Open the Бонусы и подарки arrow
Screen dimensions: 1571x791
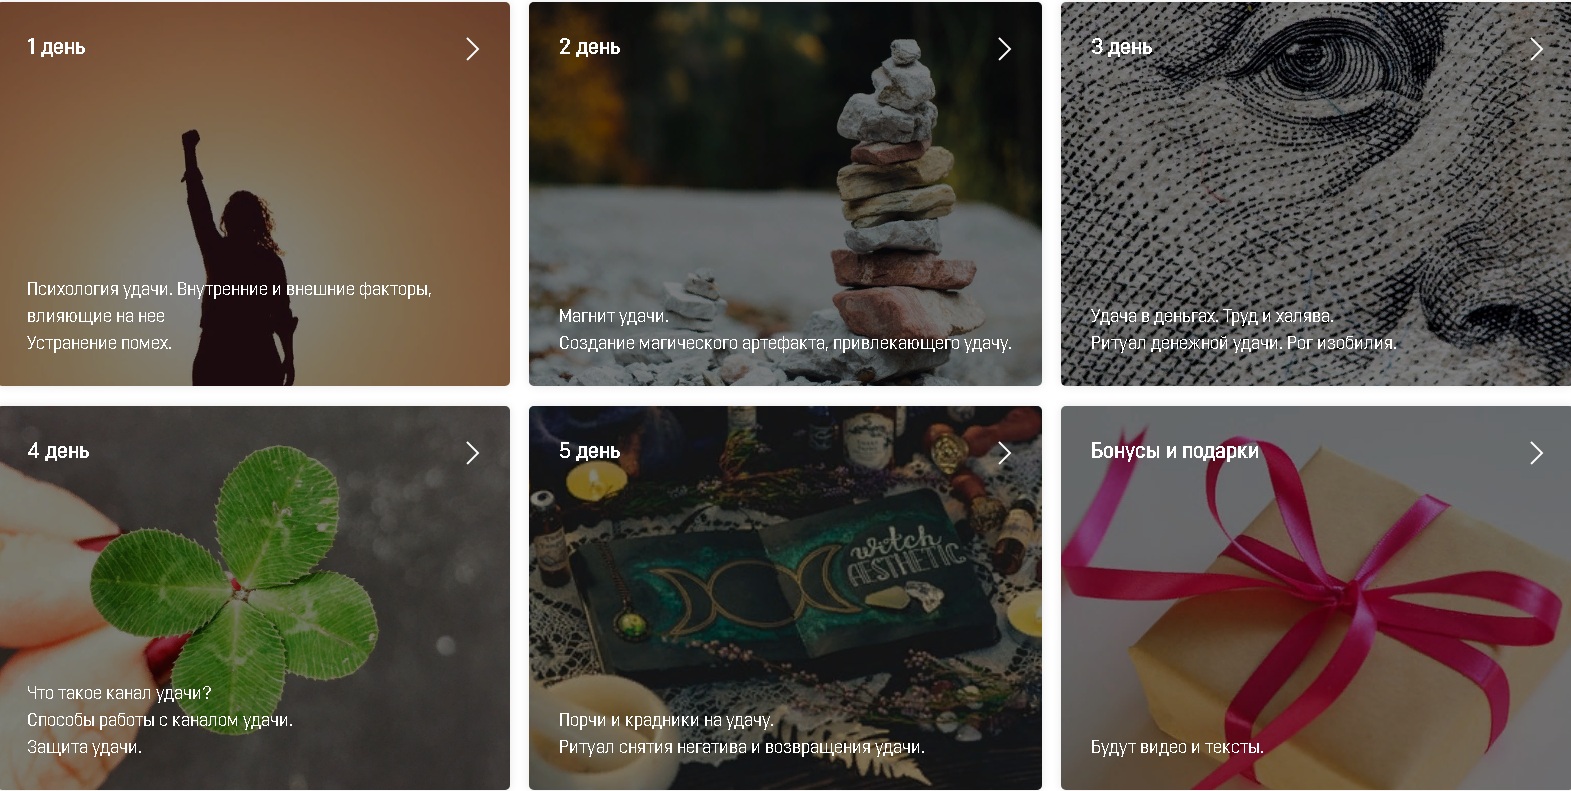tap(1536, 453)
